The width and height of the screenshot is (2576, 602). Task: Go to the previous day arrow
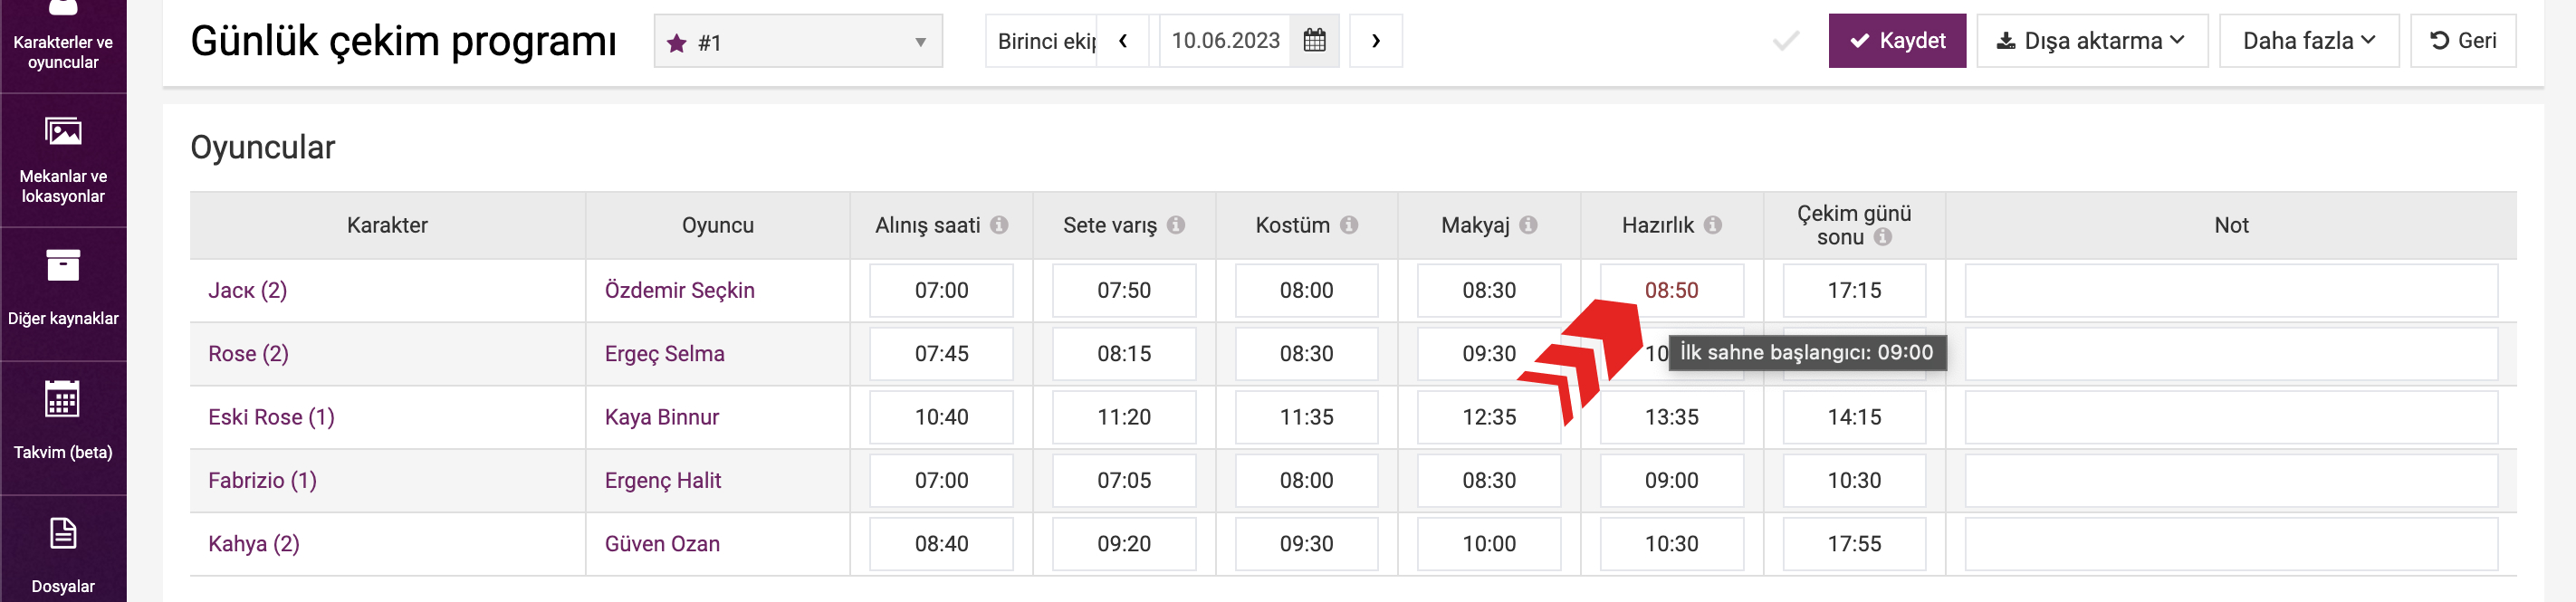[x=1123, y=41]
